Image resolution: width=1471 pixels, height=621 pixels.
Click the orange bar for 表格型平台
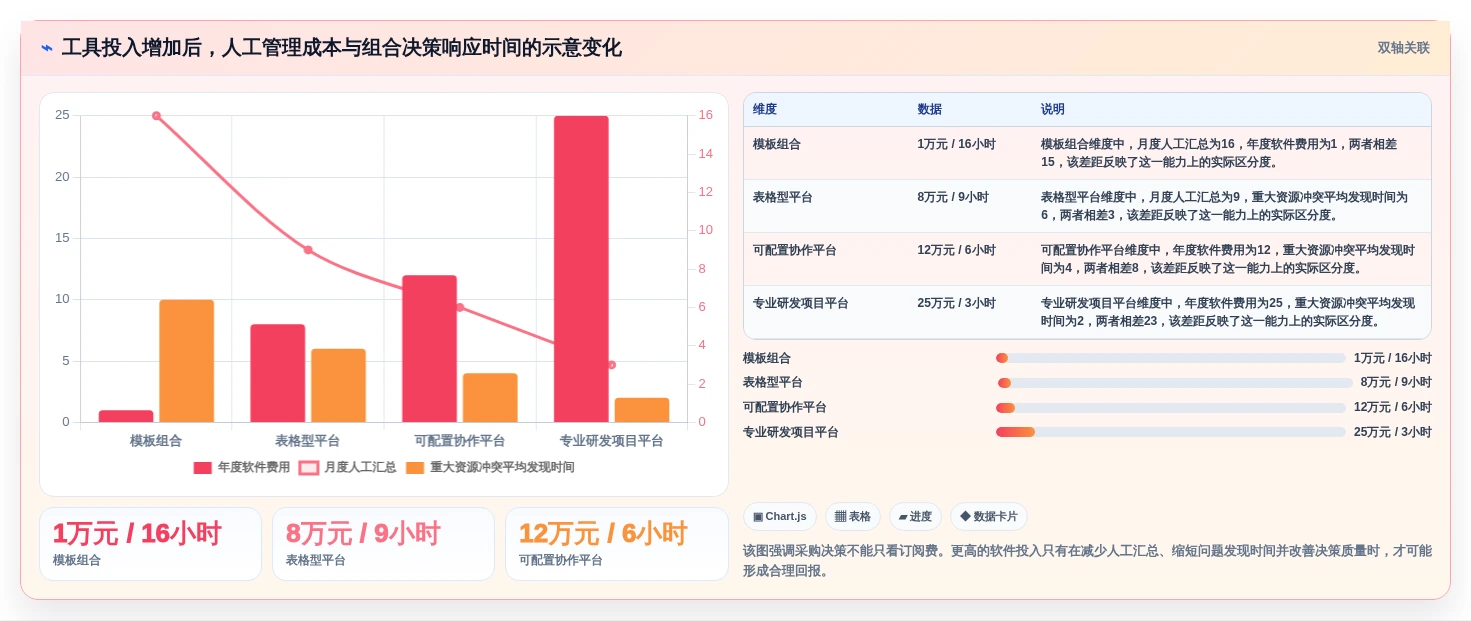[338, 385]
